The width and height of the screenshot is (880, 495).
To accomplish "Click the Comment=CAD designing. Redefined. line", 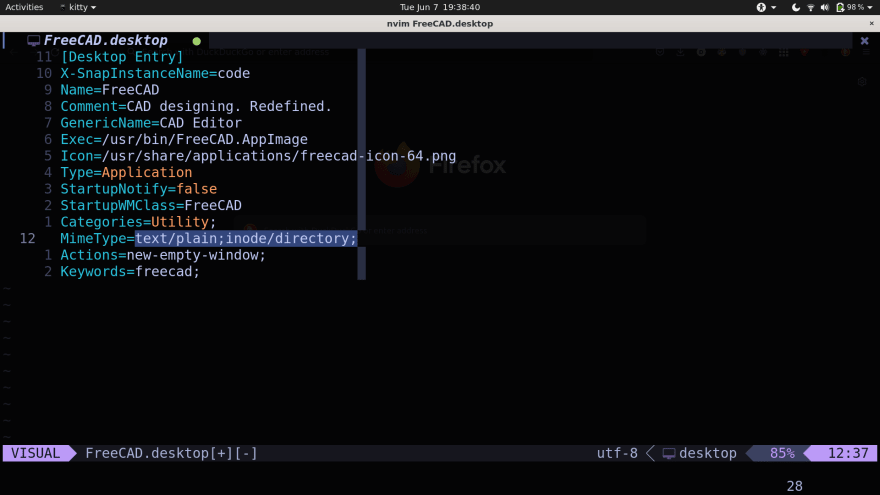I will pos(196,106).
